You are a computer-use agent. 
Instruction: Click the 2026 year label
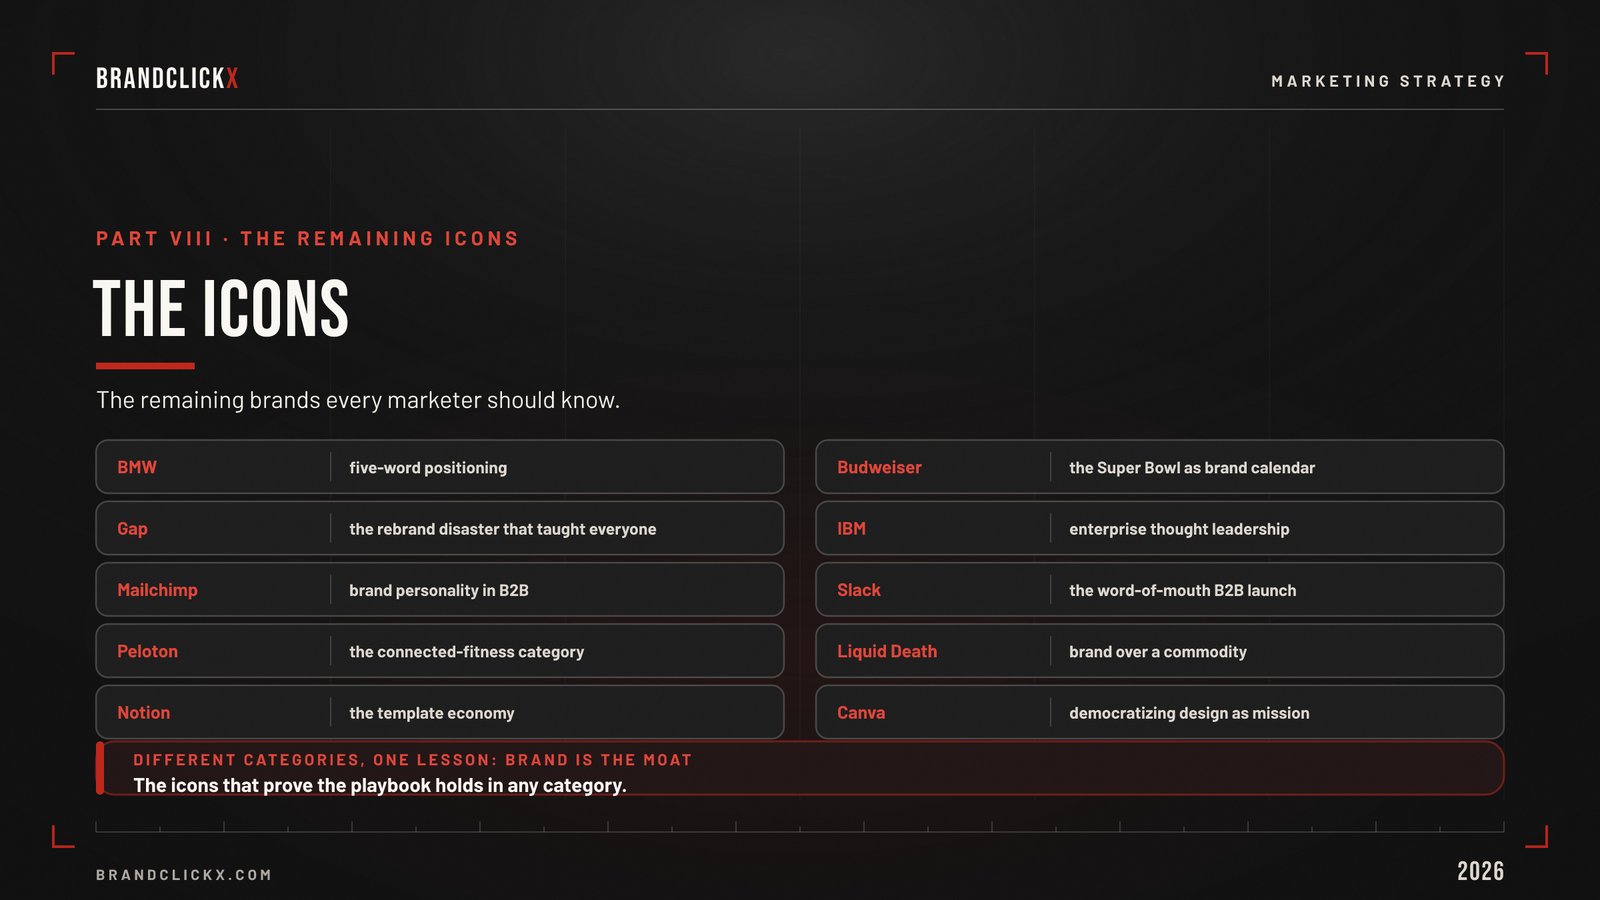tap(1480, 871)
